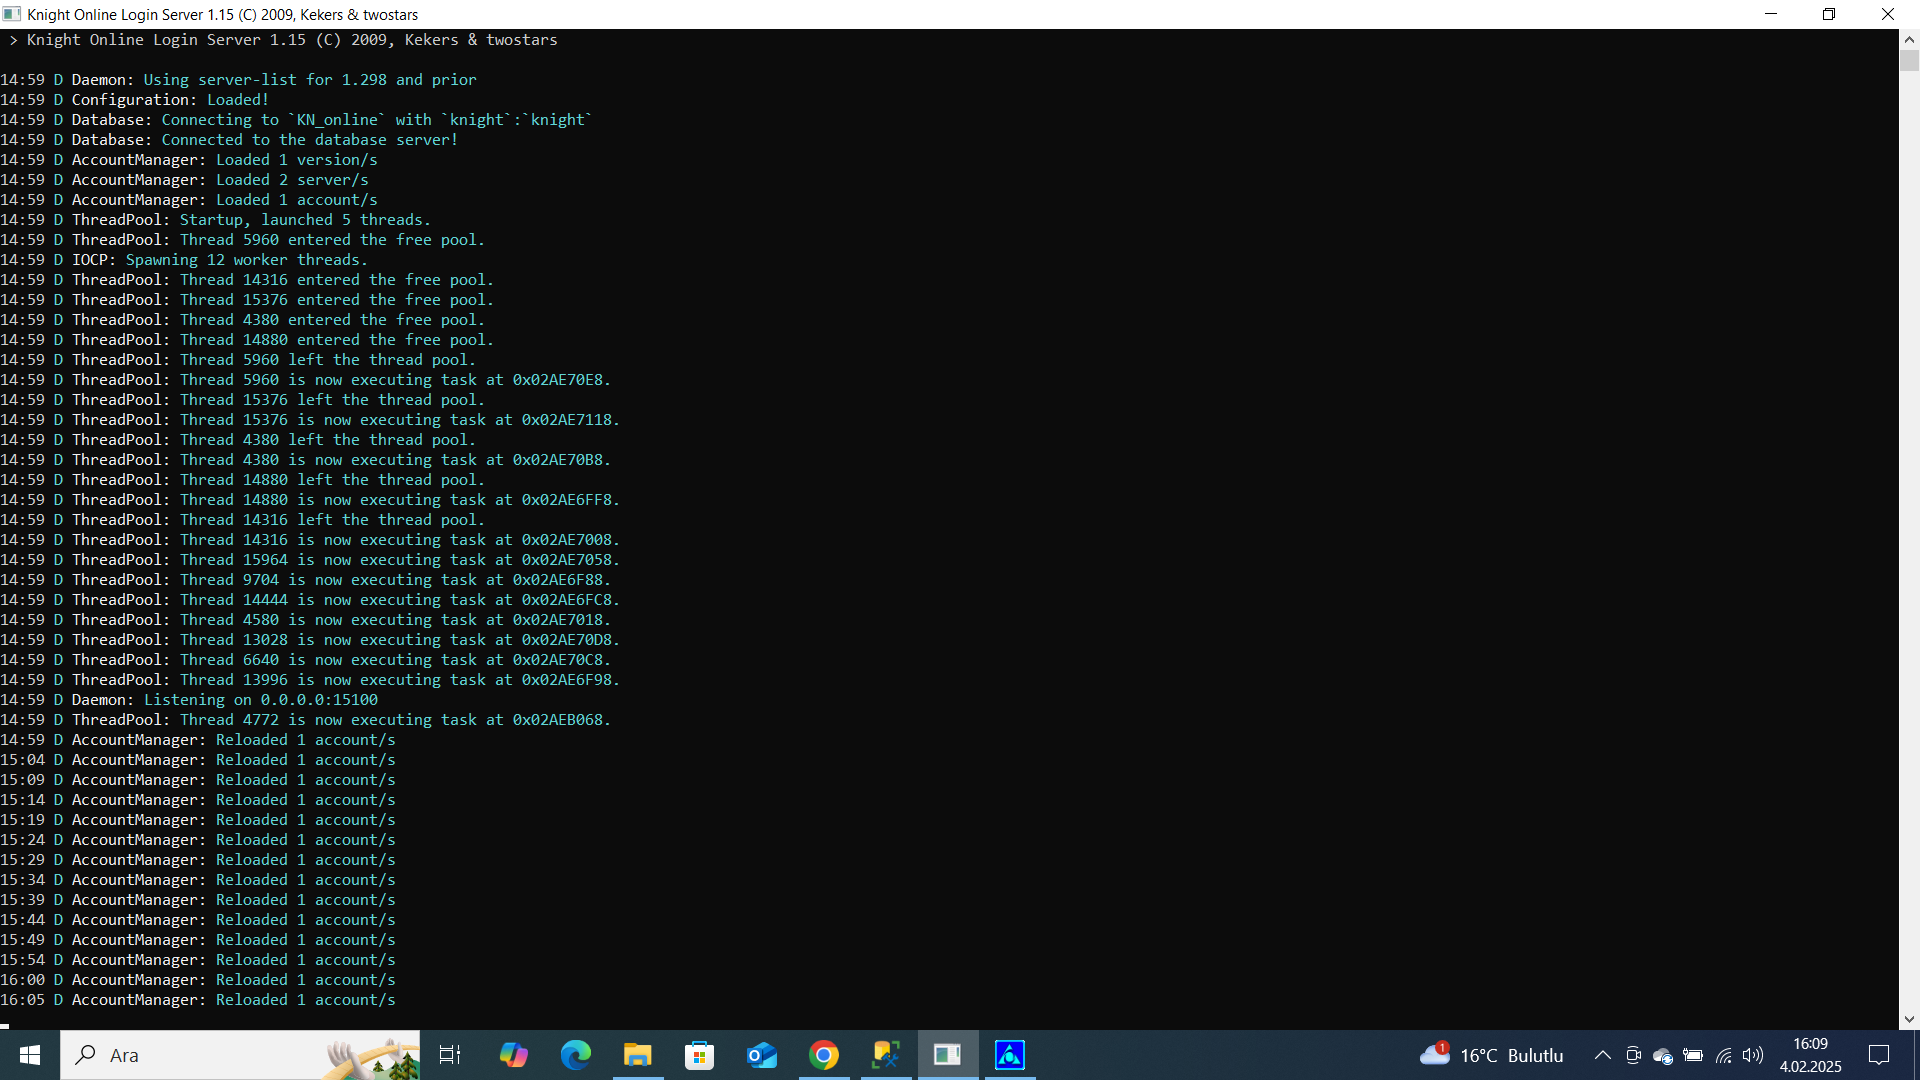Click the 15:04 'Reloaded 1 account/s' line
The width and height of the screenshot is (1920, 1080).
198,760
